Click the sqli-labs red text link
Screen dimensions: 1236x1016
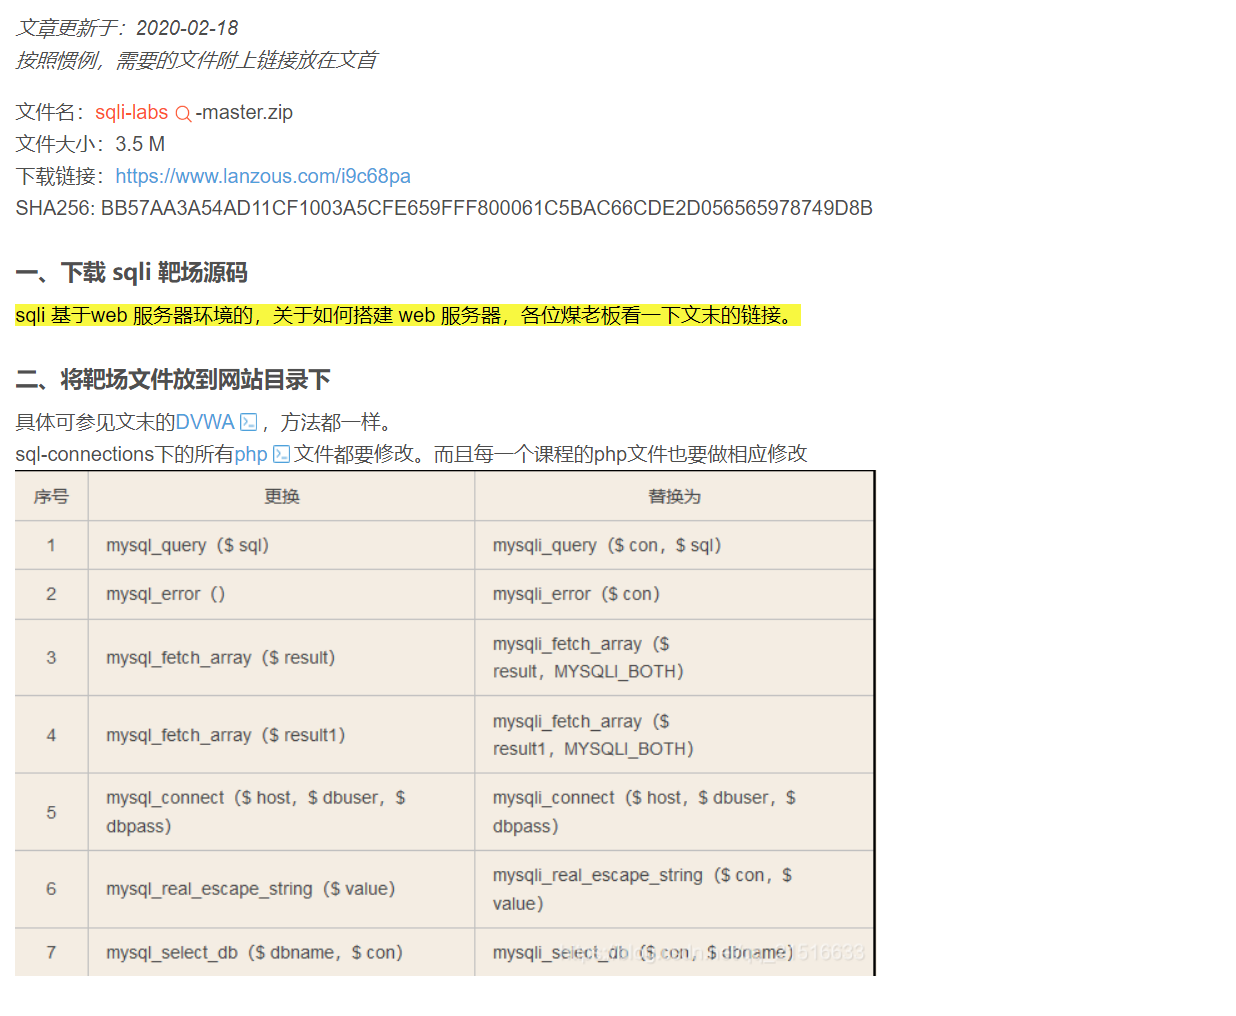pyautogui.click(x=131, y=112)
